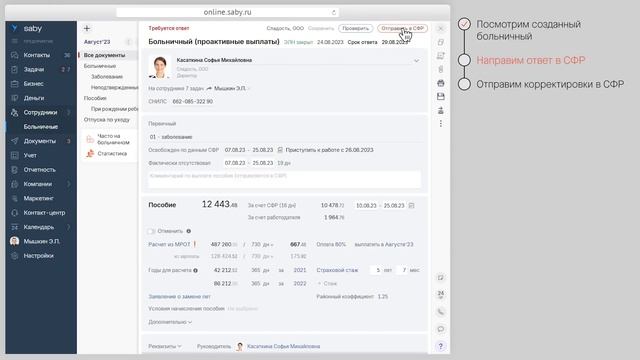Click the Контакт-центр headset icon

pos(15,213)
